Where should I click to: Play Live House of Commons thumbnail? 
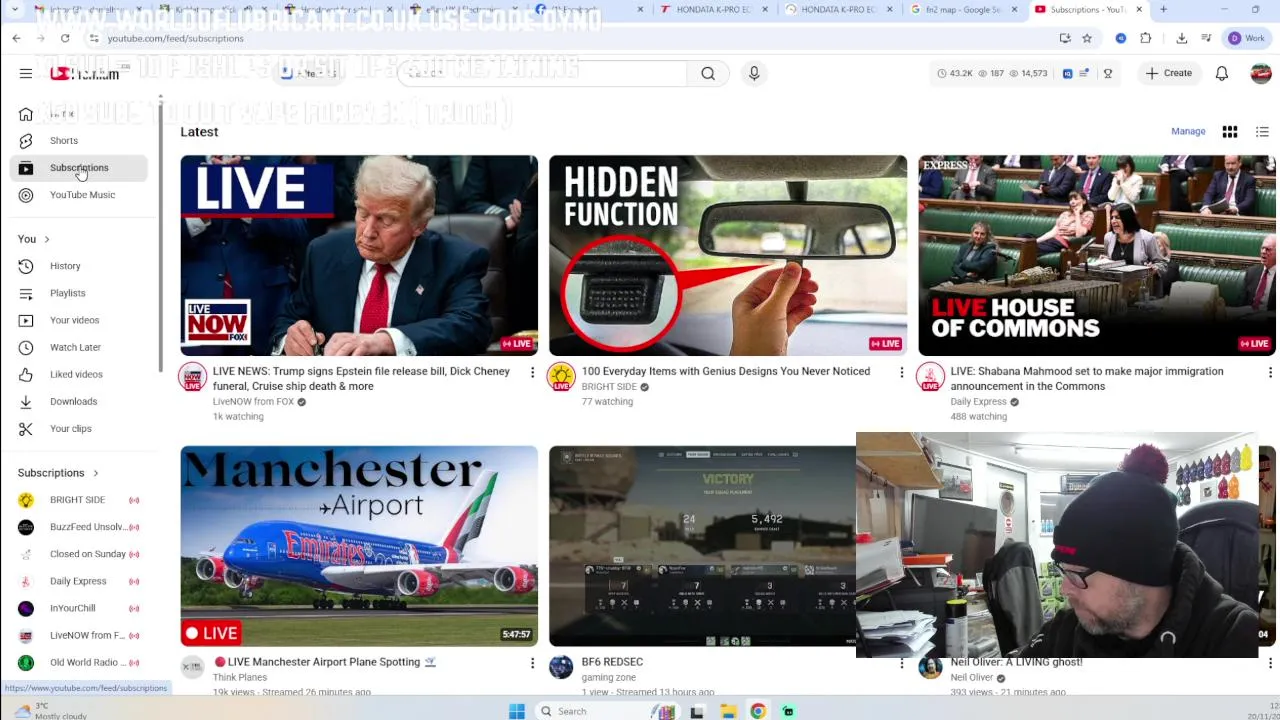[x=1097, y=255]
